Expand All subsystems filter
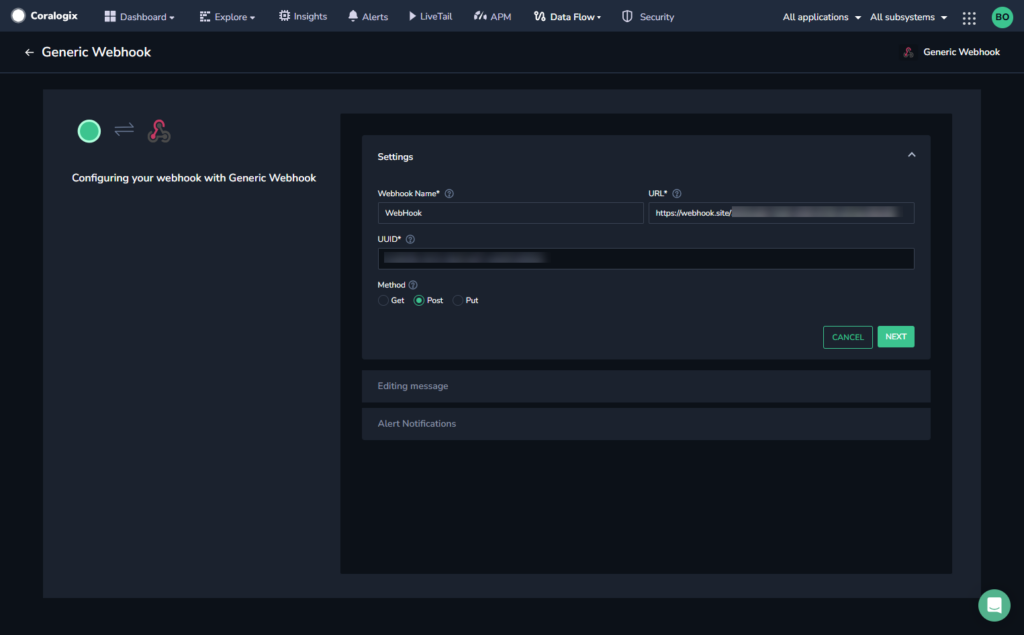Screen dimensions: 1024x635 [x=908, y=17]
